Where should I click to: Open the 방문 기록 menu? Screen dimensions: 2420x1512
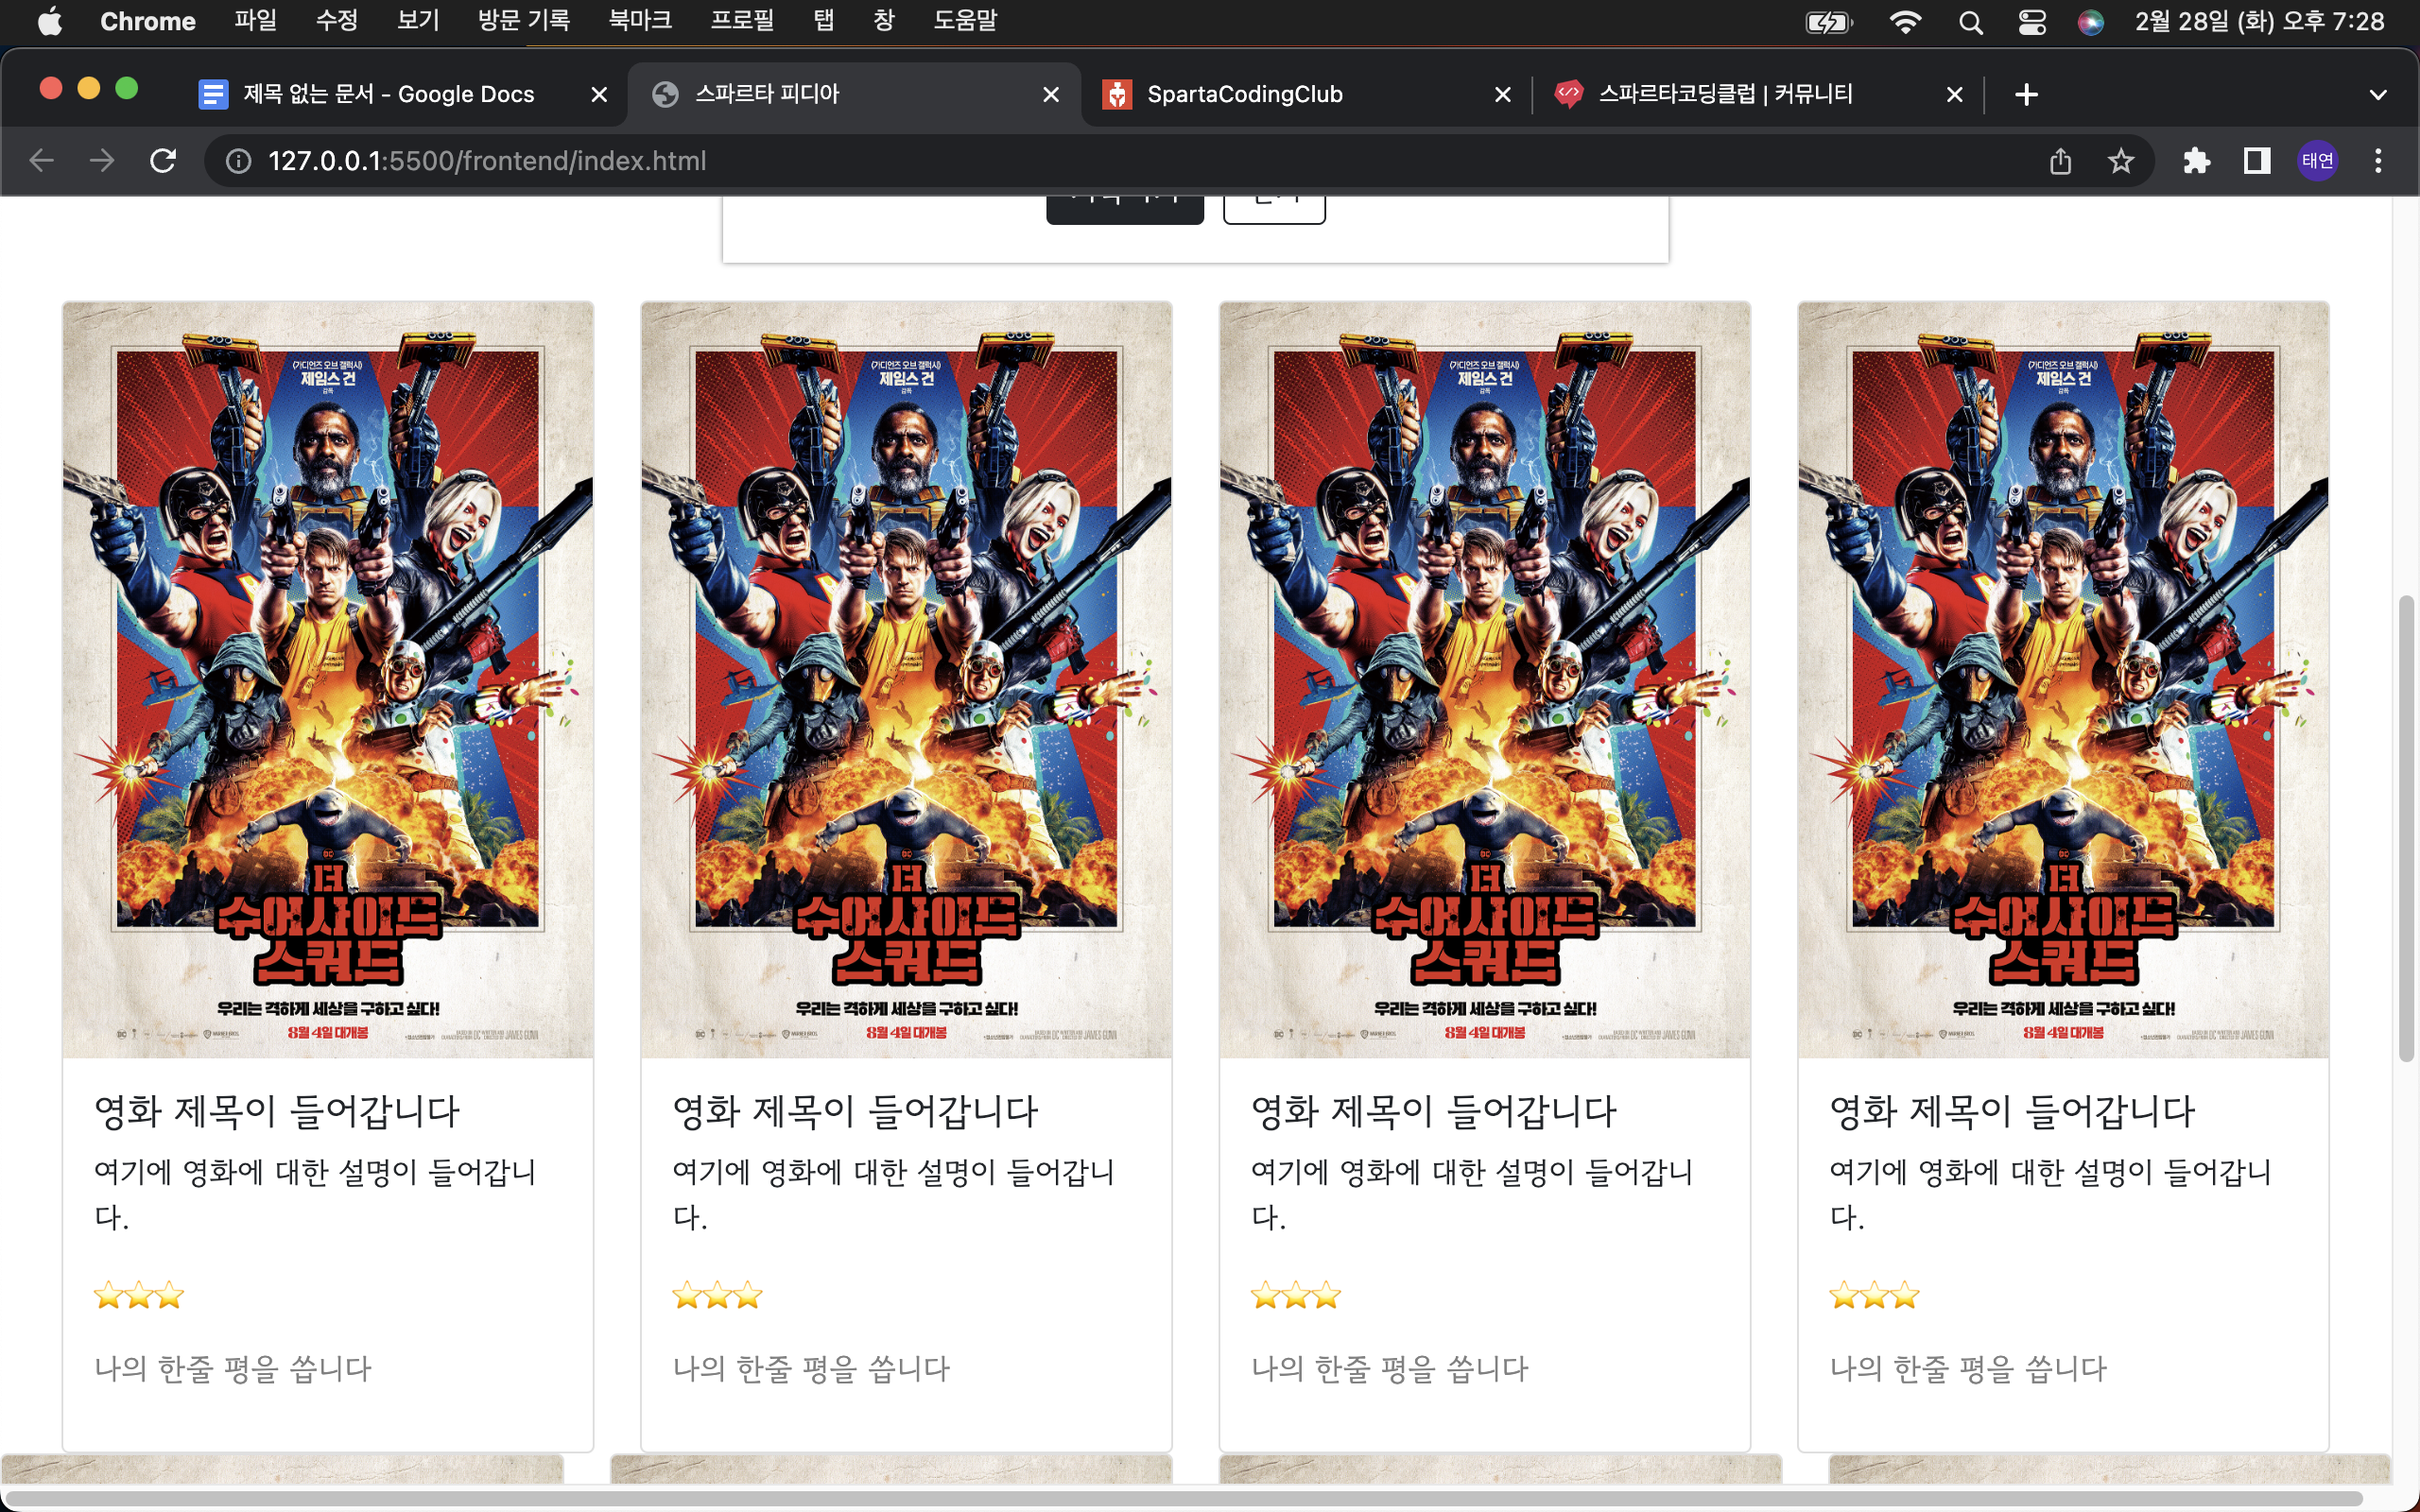coord(524,21)
